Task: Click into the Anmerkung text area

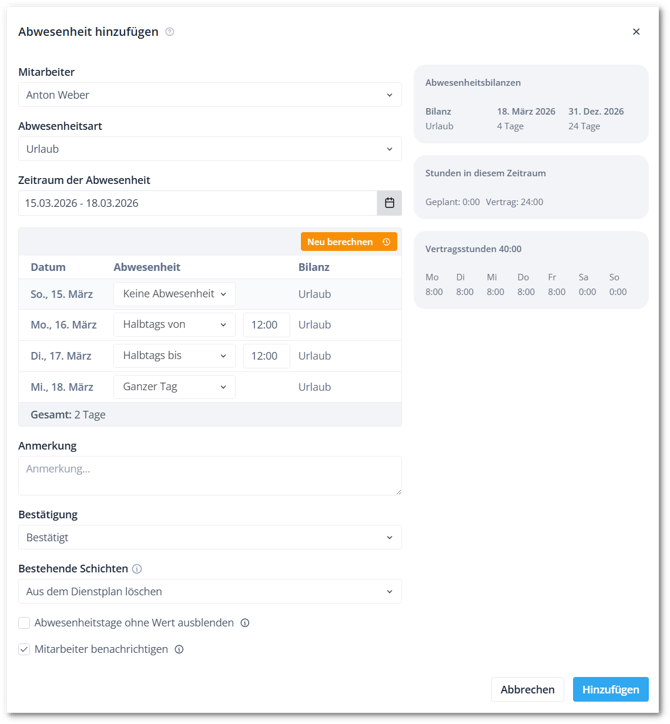Action: point(210,476)
